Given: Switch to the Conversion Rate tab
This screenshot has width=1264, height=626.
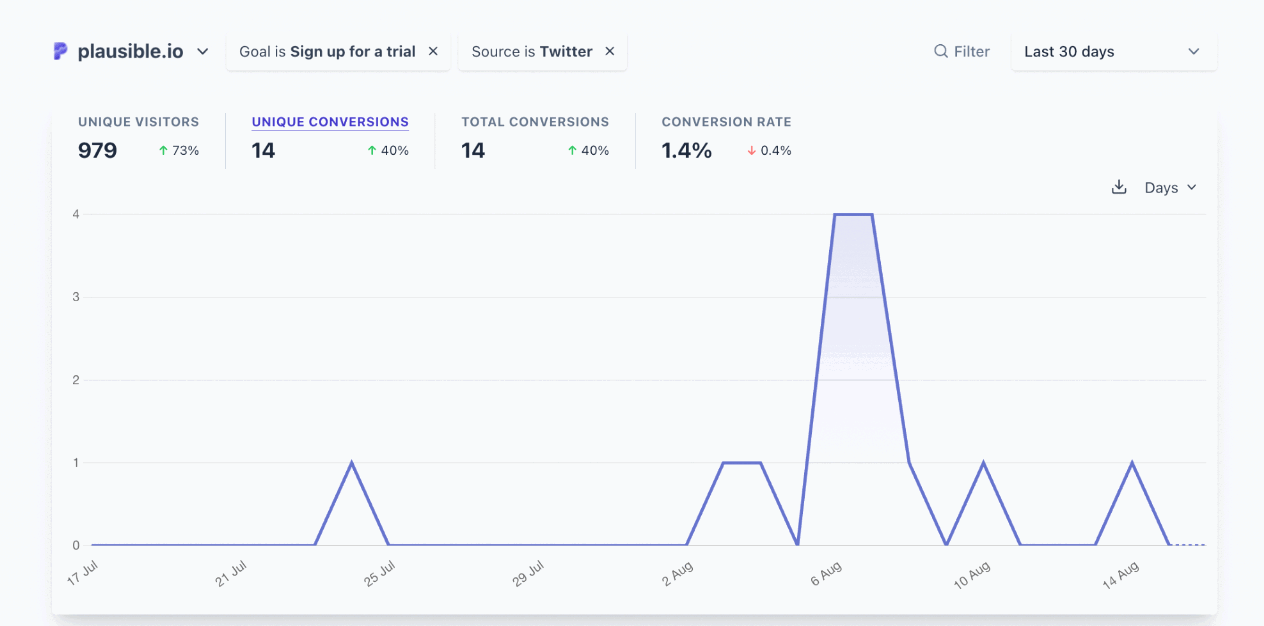Looking at the screenshot, I should point(727,135).
